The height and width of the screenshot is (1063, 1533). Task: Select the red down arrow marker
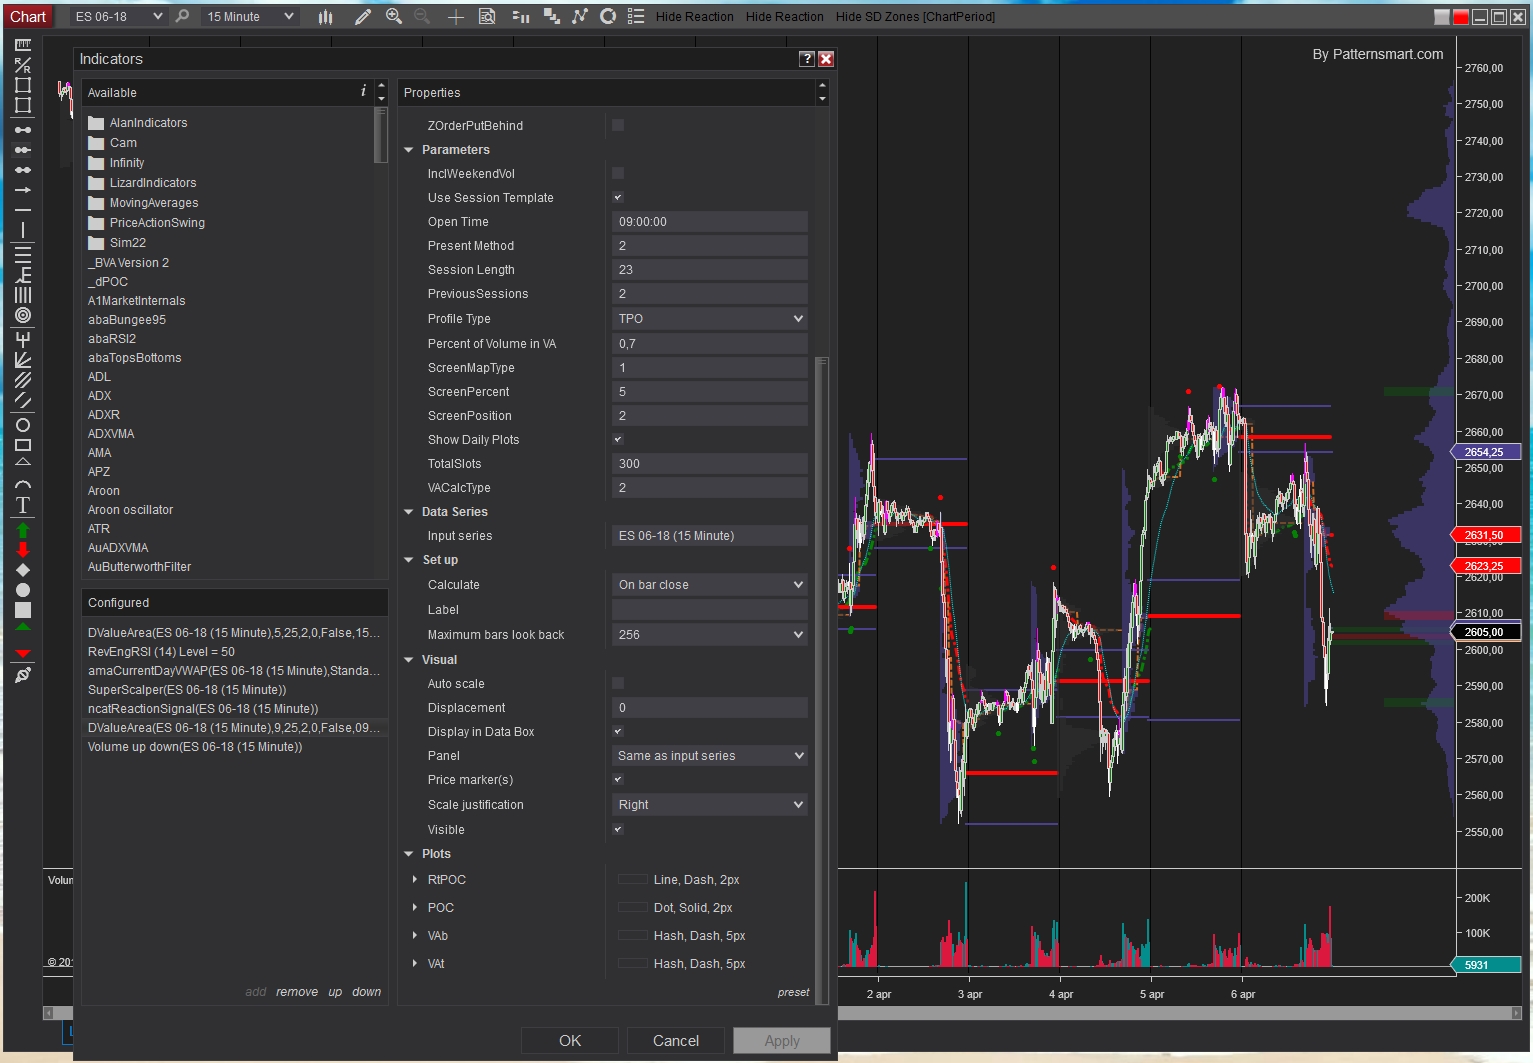coord(23,549)
